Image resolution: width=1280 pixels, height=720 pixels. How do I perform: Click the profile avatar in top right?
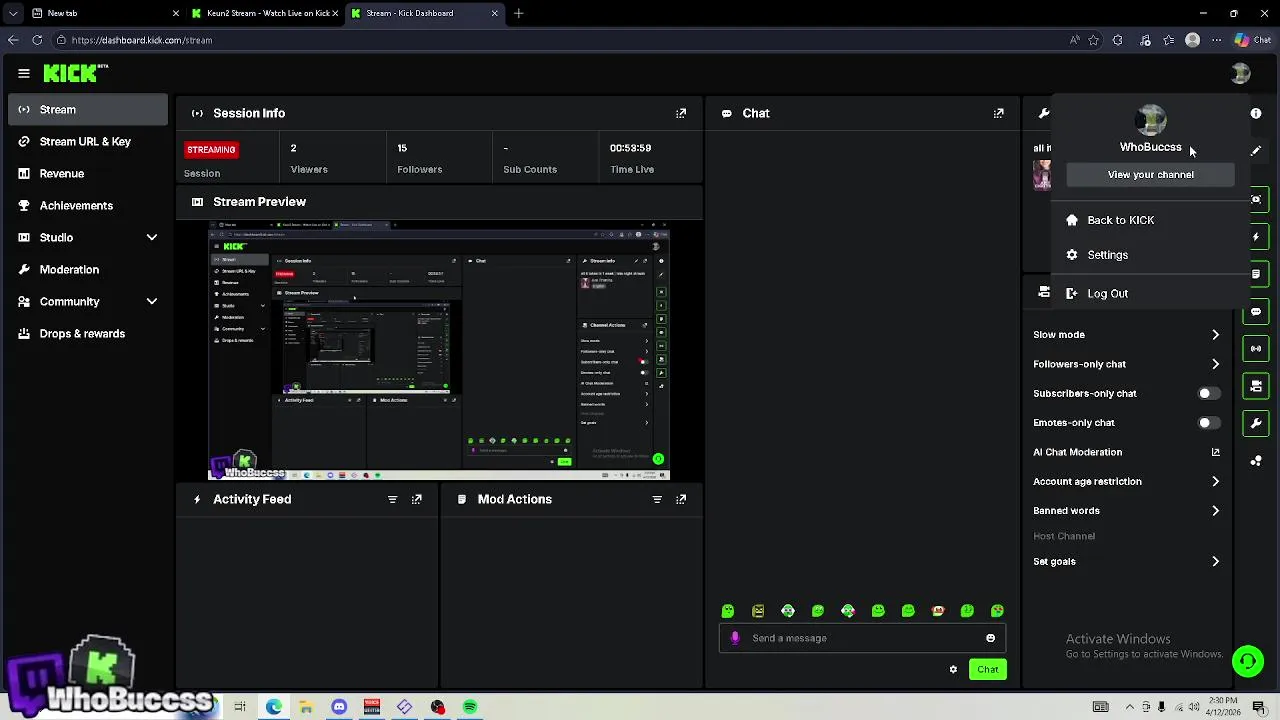pyautogui.click(x=1240, y=73)
